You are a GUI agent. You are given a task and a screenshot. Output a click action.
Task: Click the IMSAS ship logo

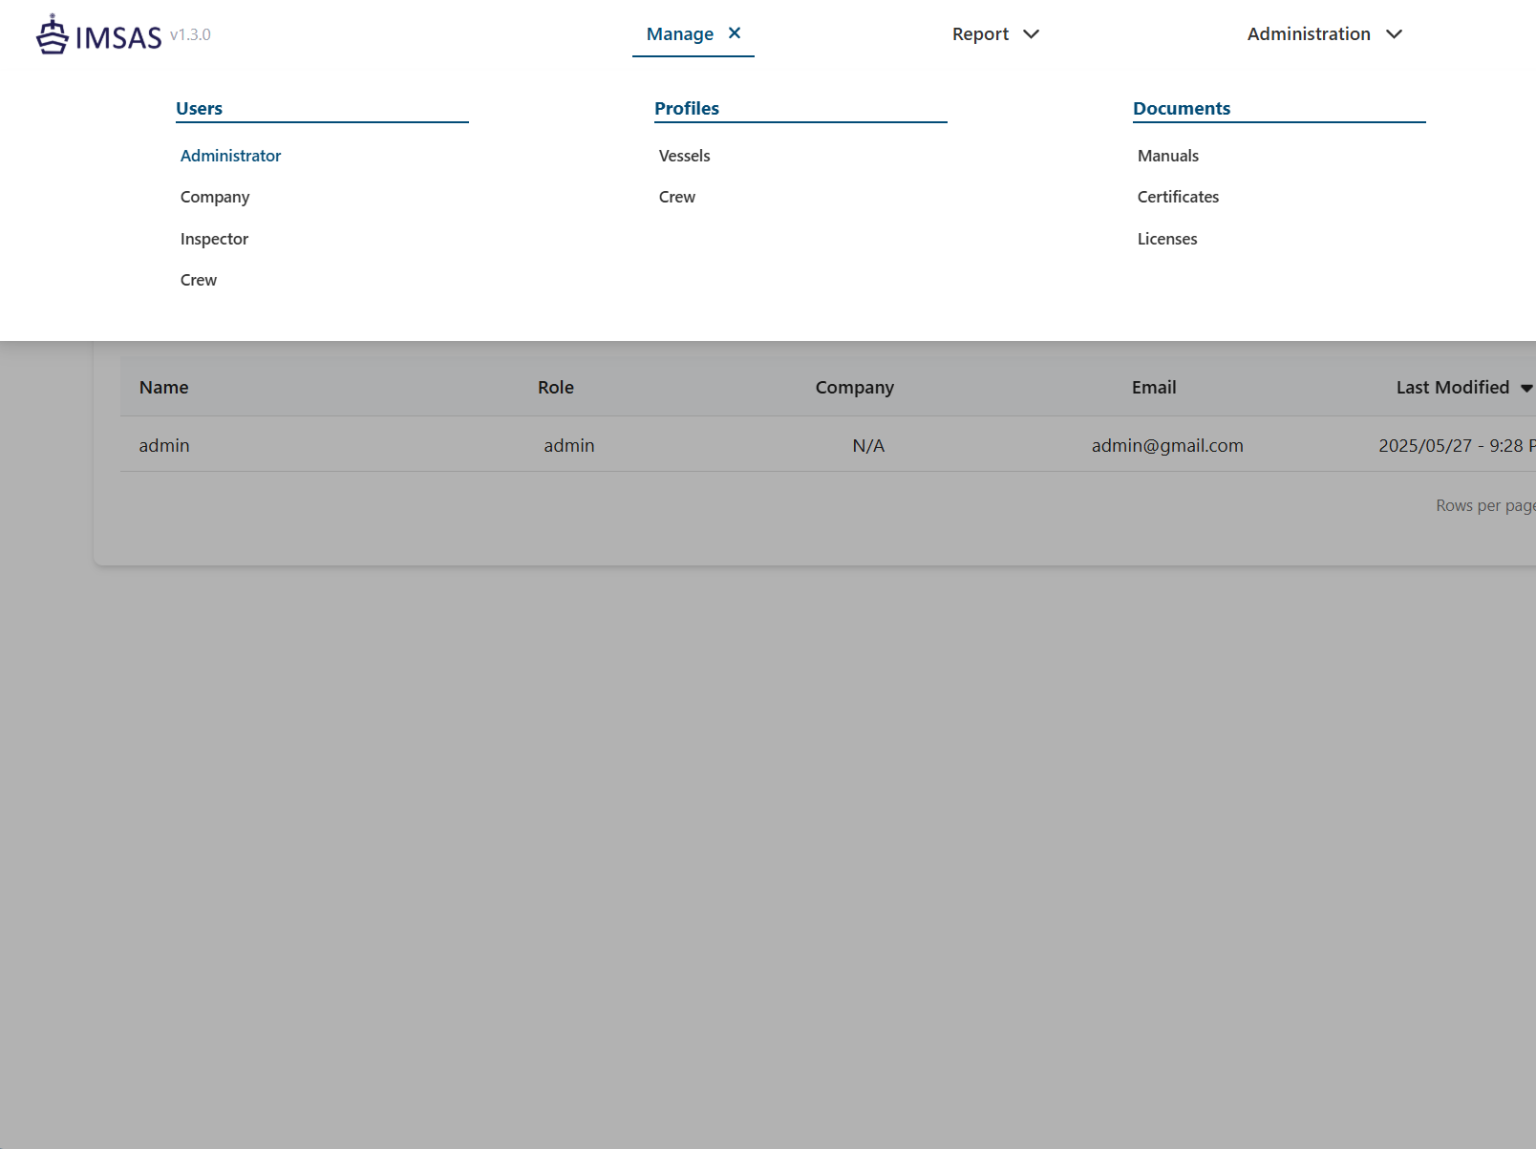tap(50, 33)
